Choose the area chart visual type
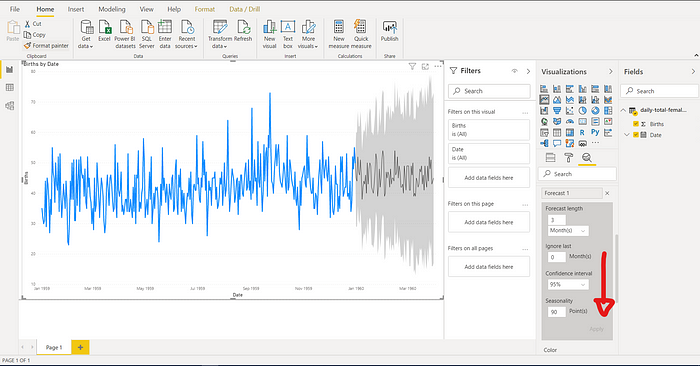 [x=557, y=100]
